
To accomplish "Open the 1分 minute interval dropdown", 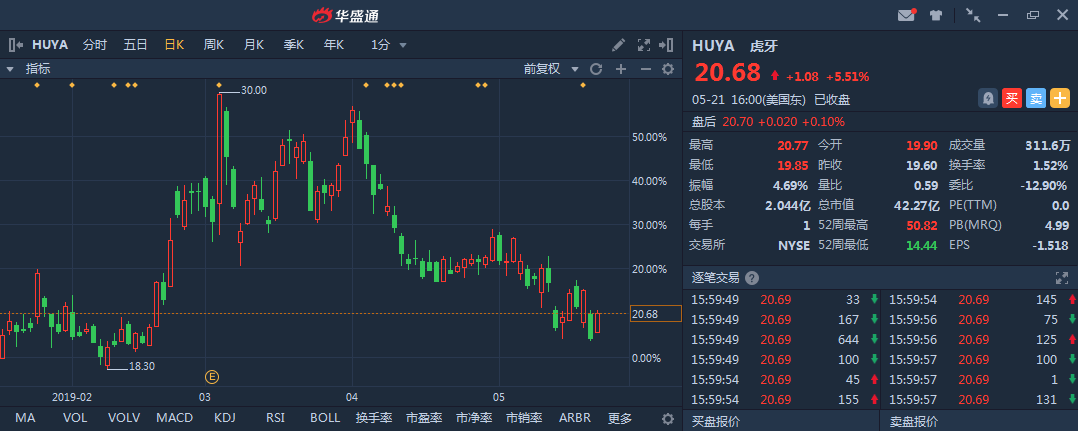I will point(389,45).
